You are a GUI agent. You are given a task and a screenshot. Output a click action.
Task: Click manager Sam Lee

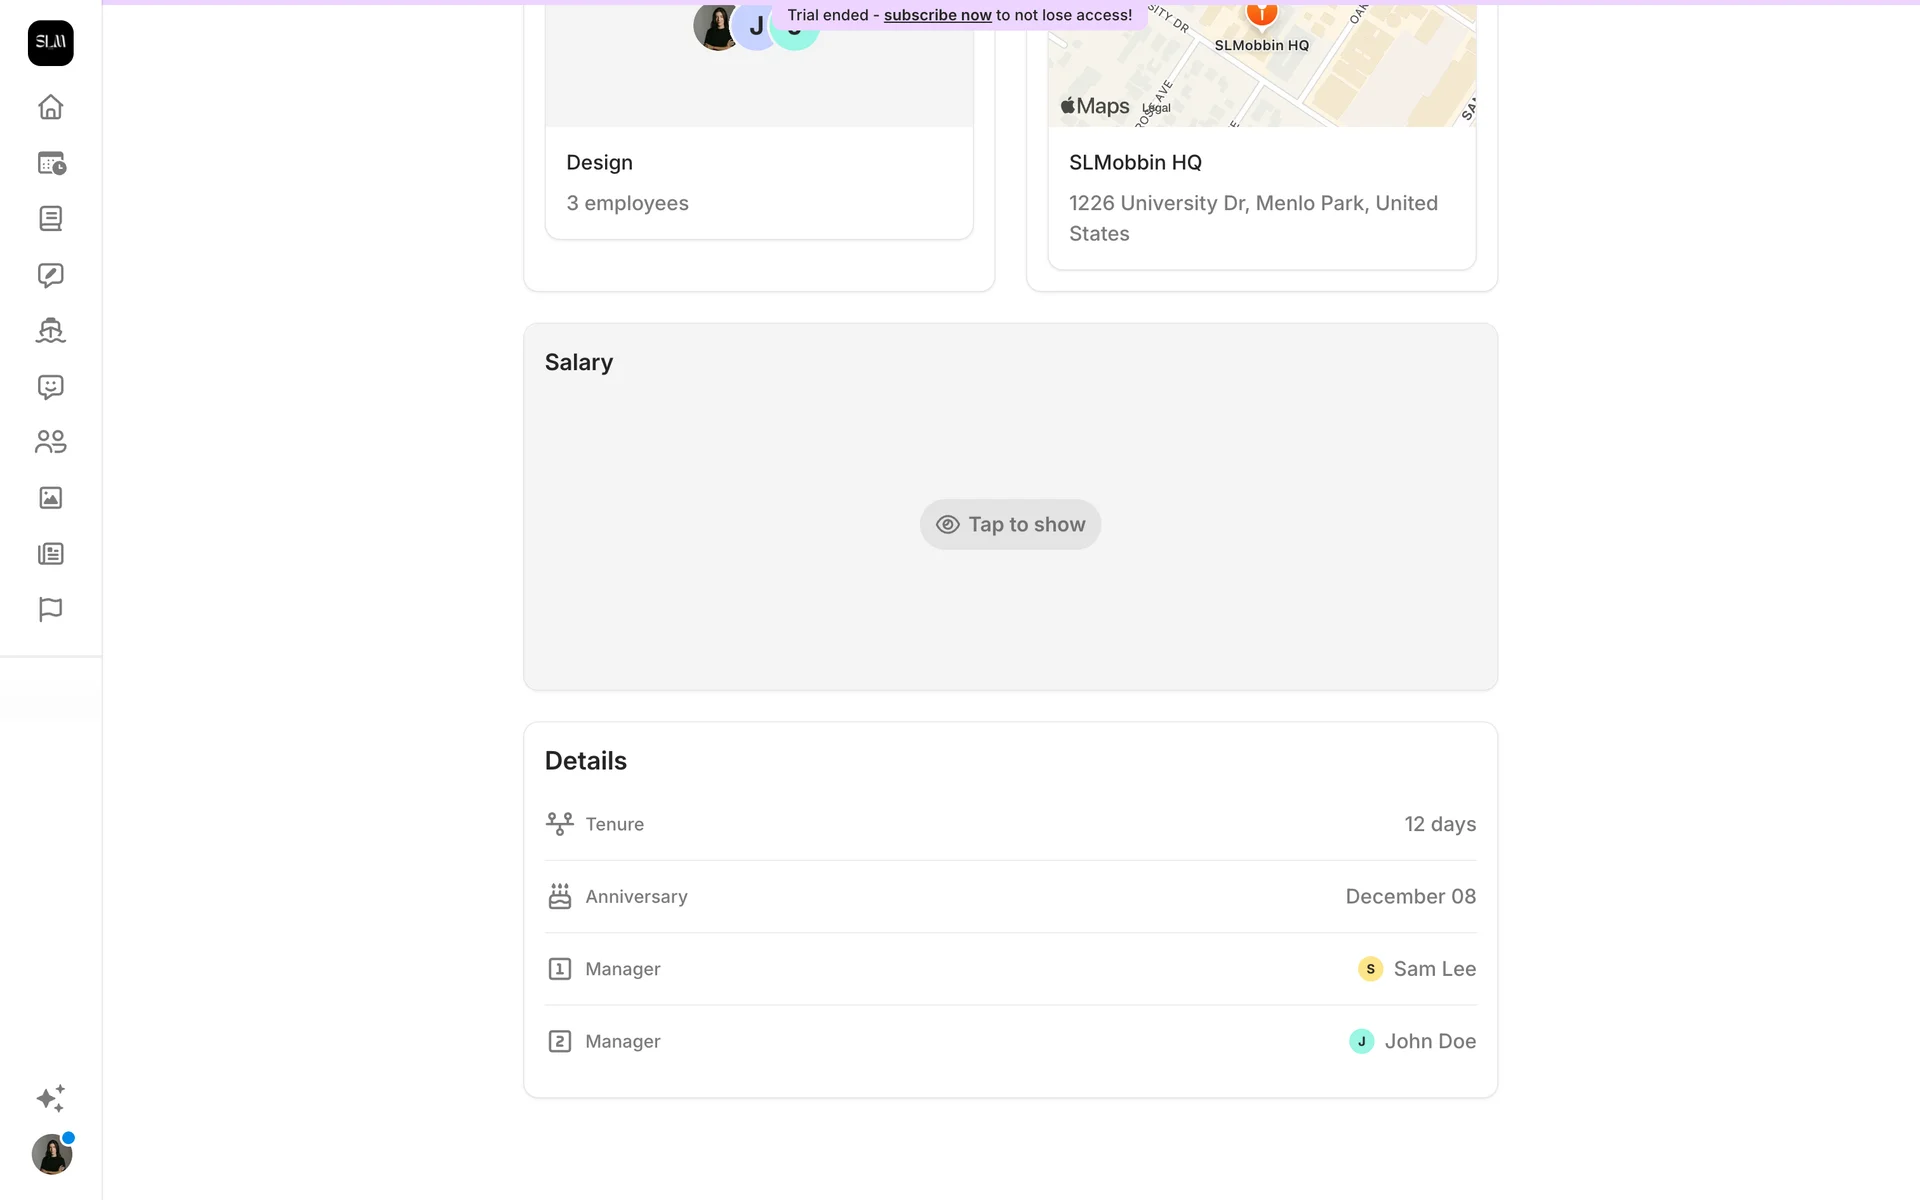click(1417, 969)
